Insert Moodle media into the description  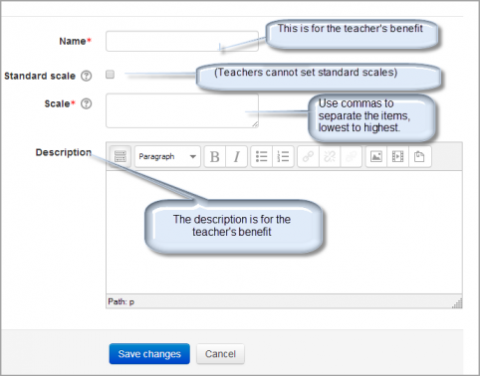pyautogui.click(x=398, y=156)
